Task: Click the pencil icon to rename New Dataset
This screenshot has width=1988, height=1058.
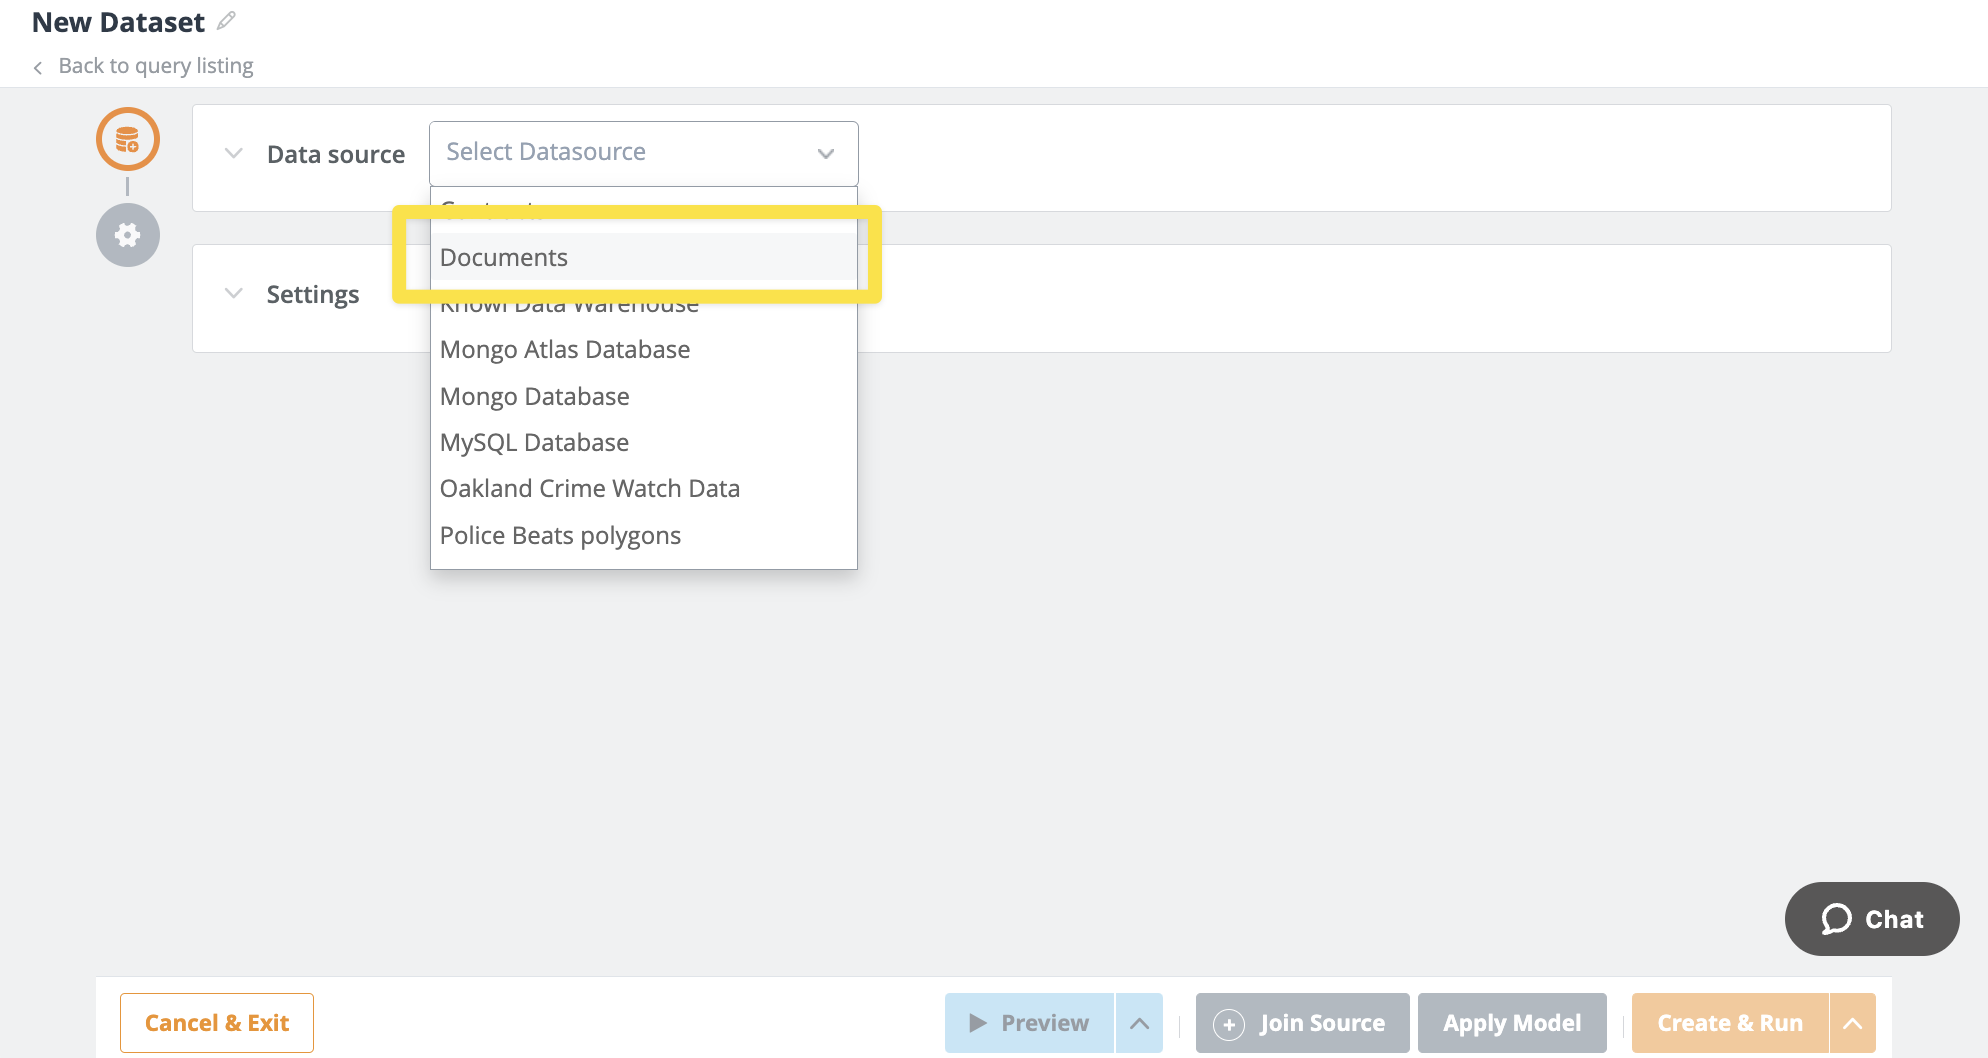Action: (x=227, y=20)
